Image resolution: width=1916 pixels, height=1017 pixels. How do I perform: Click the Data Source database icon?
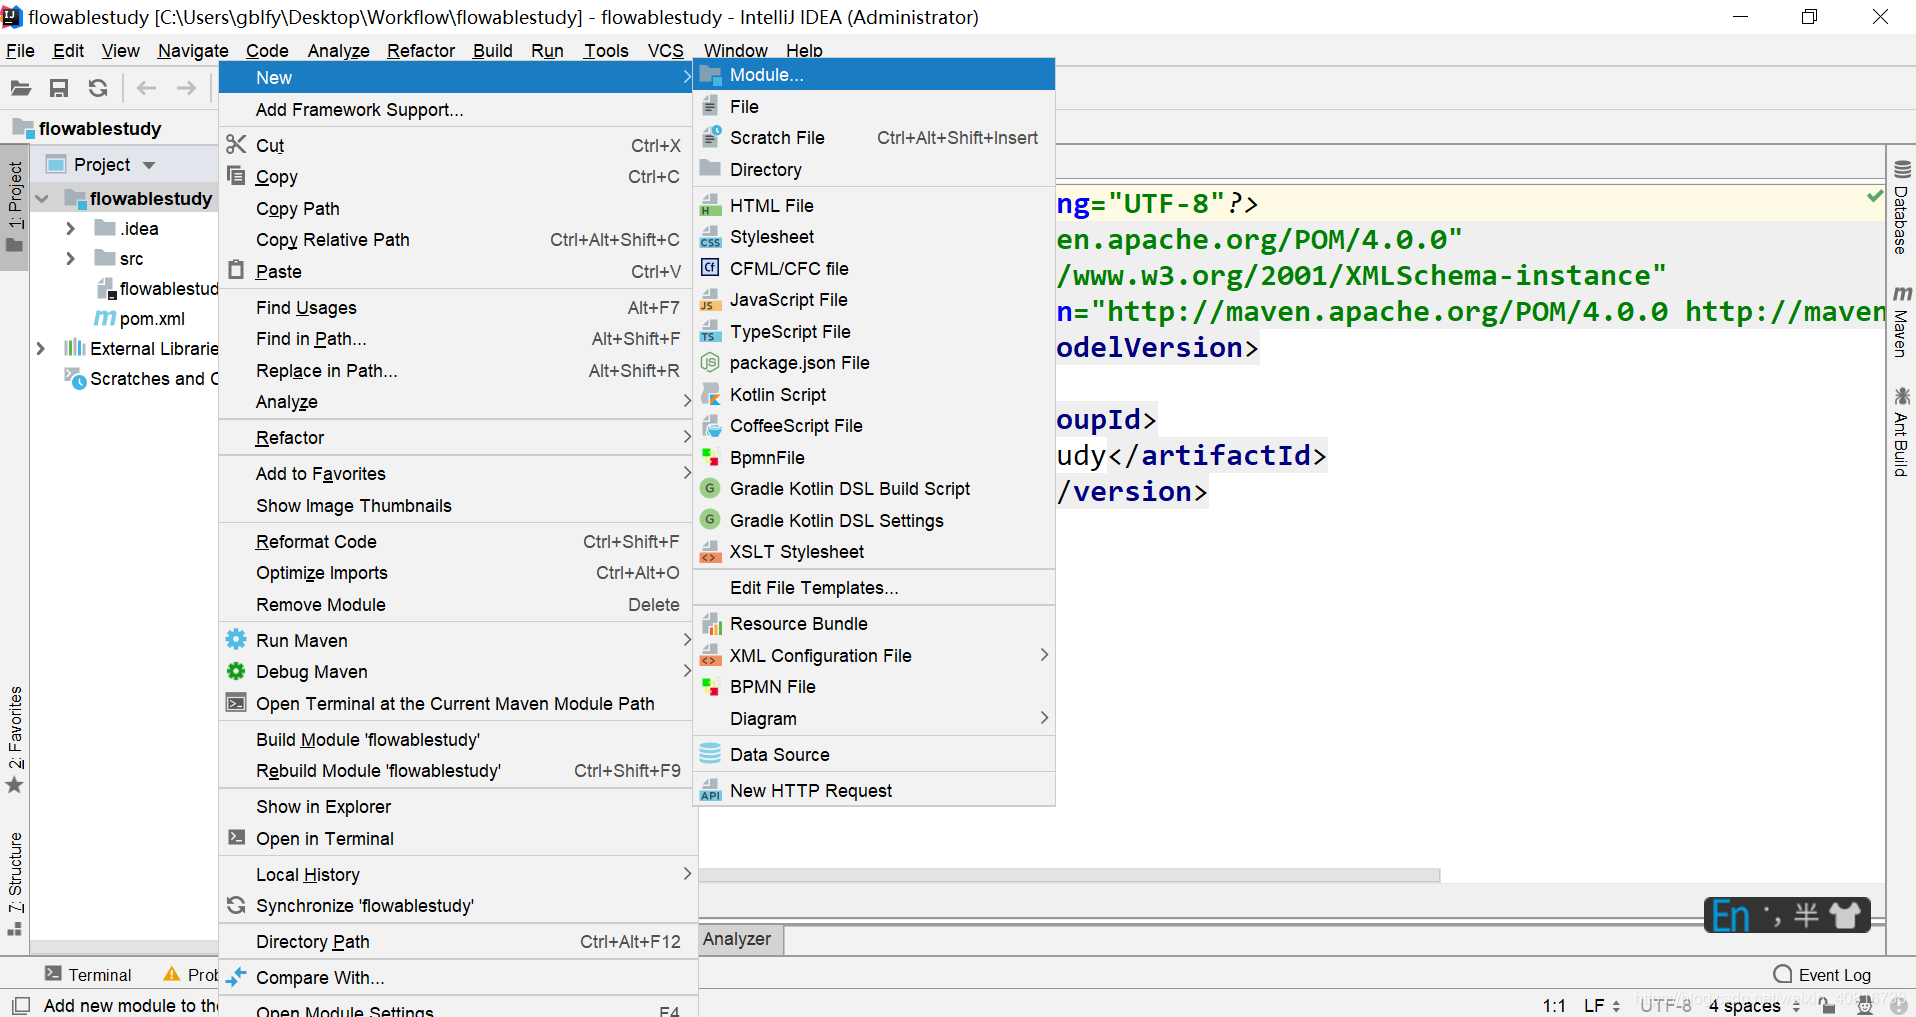click(710, 754)
